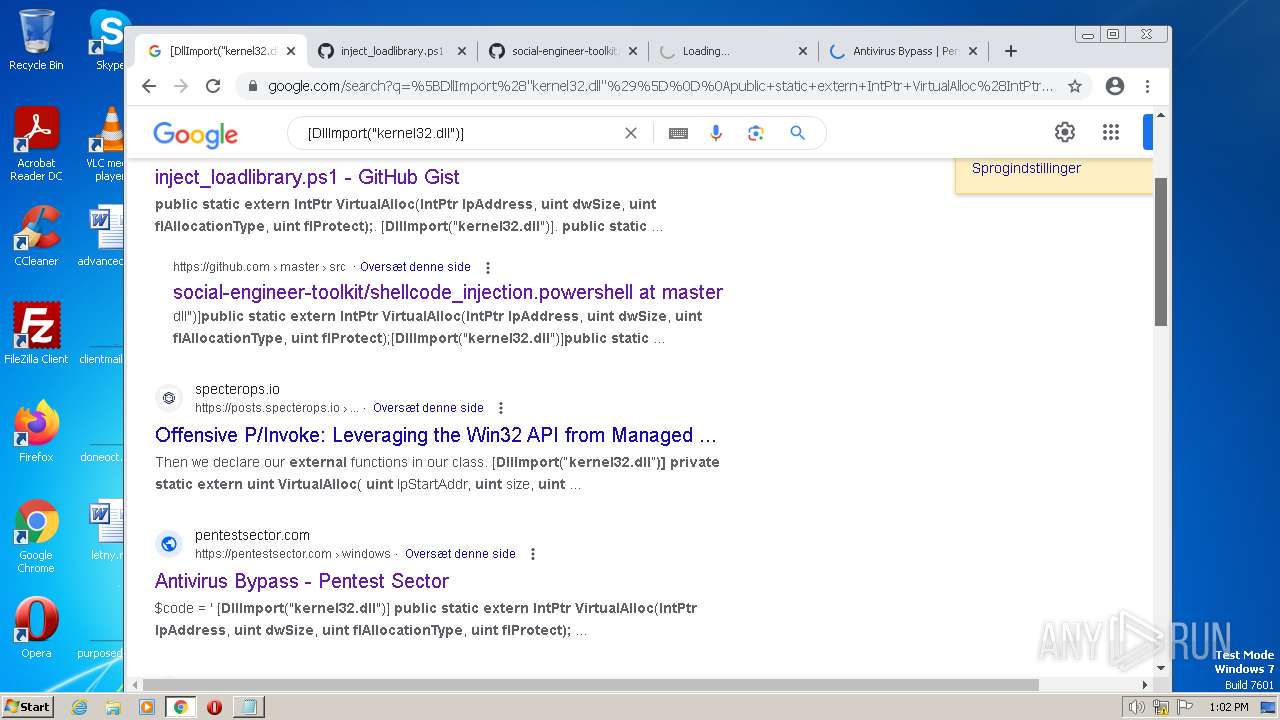Viewport: 1280px width, 720px height.
Task: Close the inject_loadlibrary.ps1 tab
Action: pos(462,51)
